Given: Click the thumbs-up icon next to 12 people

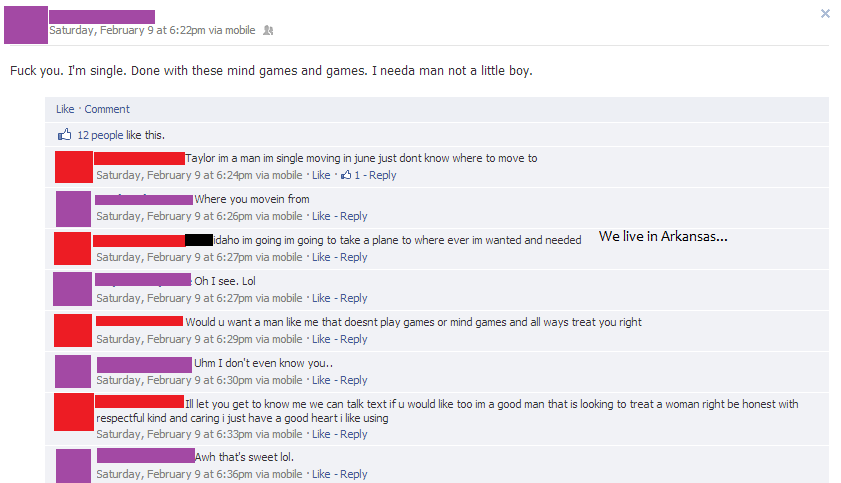Looking at the screenshot, I should pos(64,135).
